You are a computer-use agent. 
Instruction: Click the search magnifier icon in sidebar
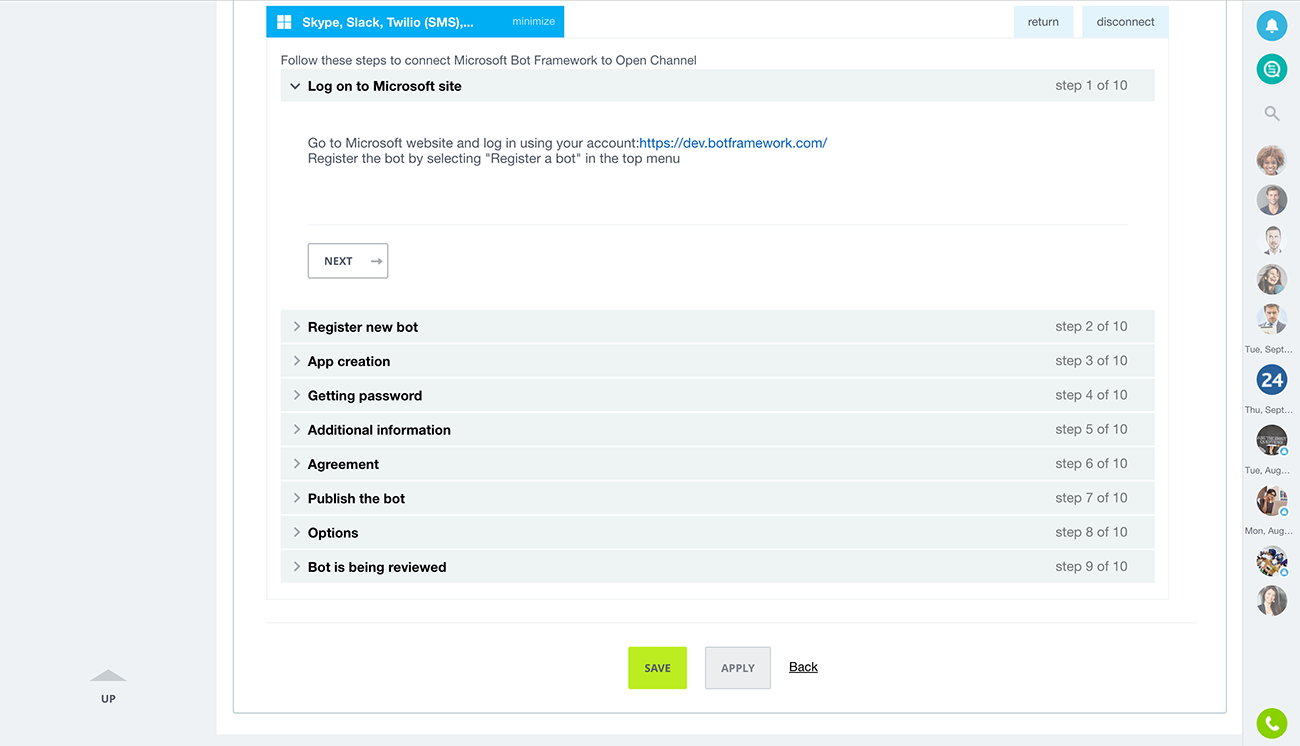coord(1271,114)
